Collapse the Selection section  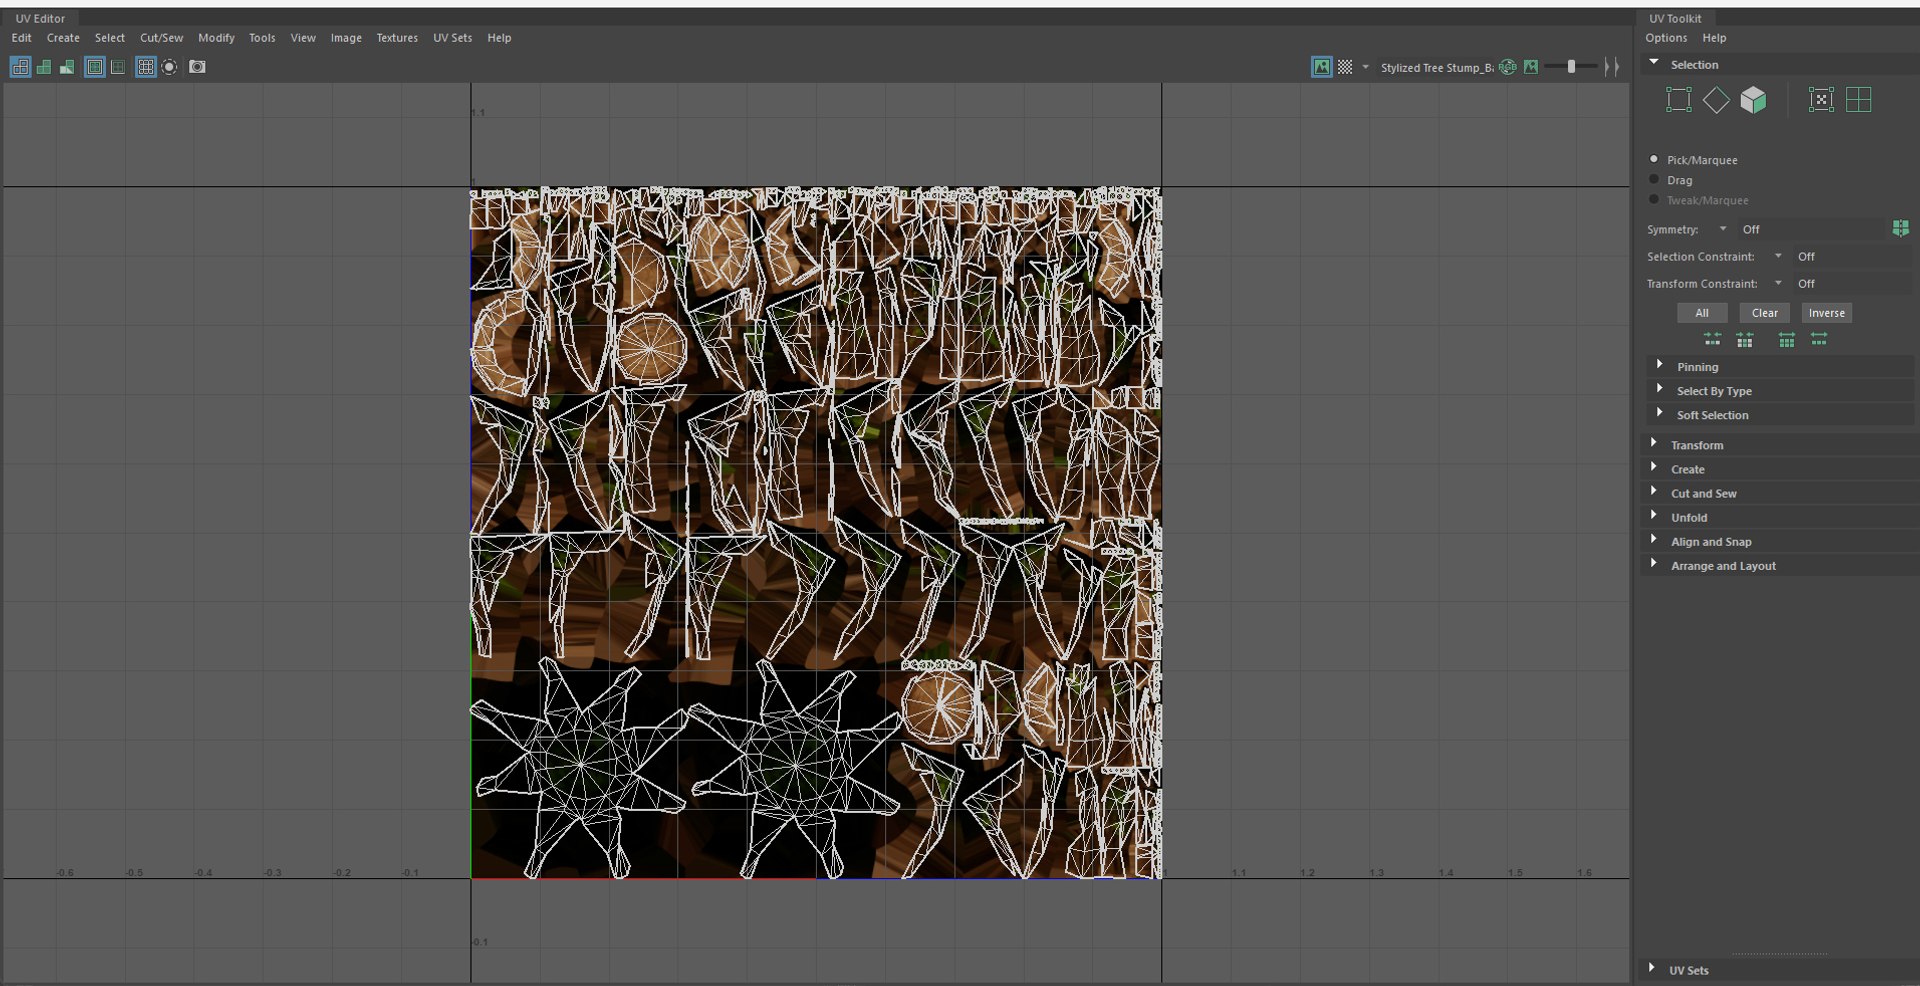1654,63
